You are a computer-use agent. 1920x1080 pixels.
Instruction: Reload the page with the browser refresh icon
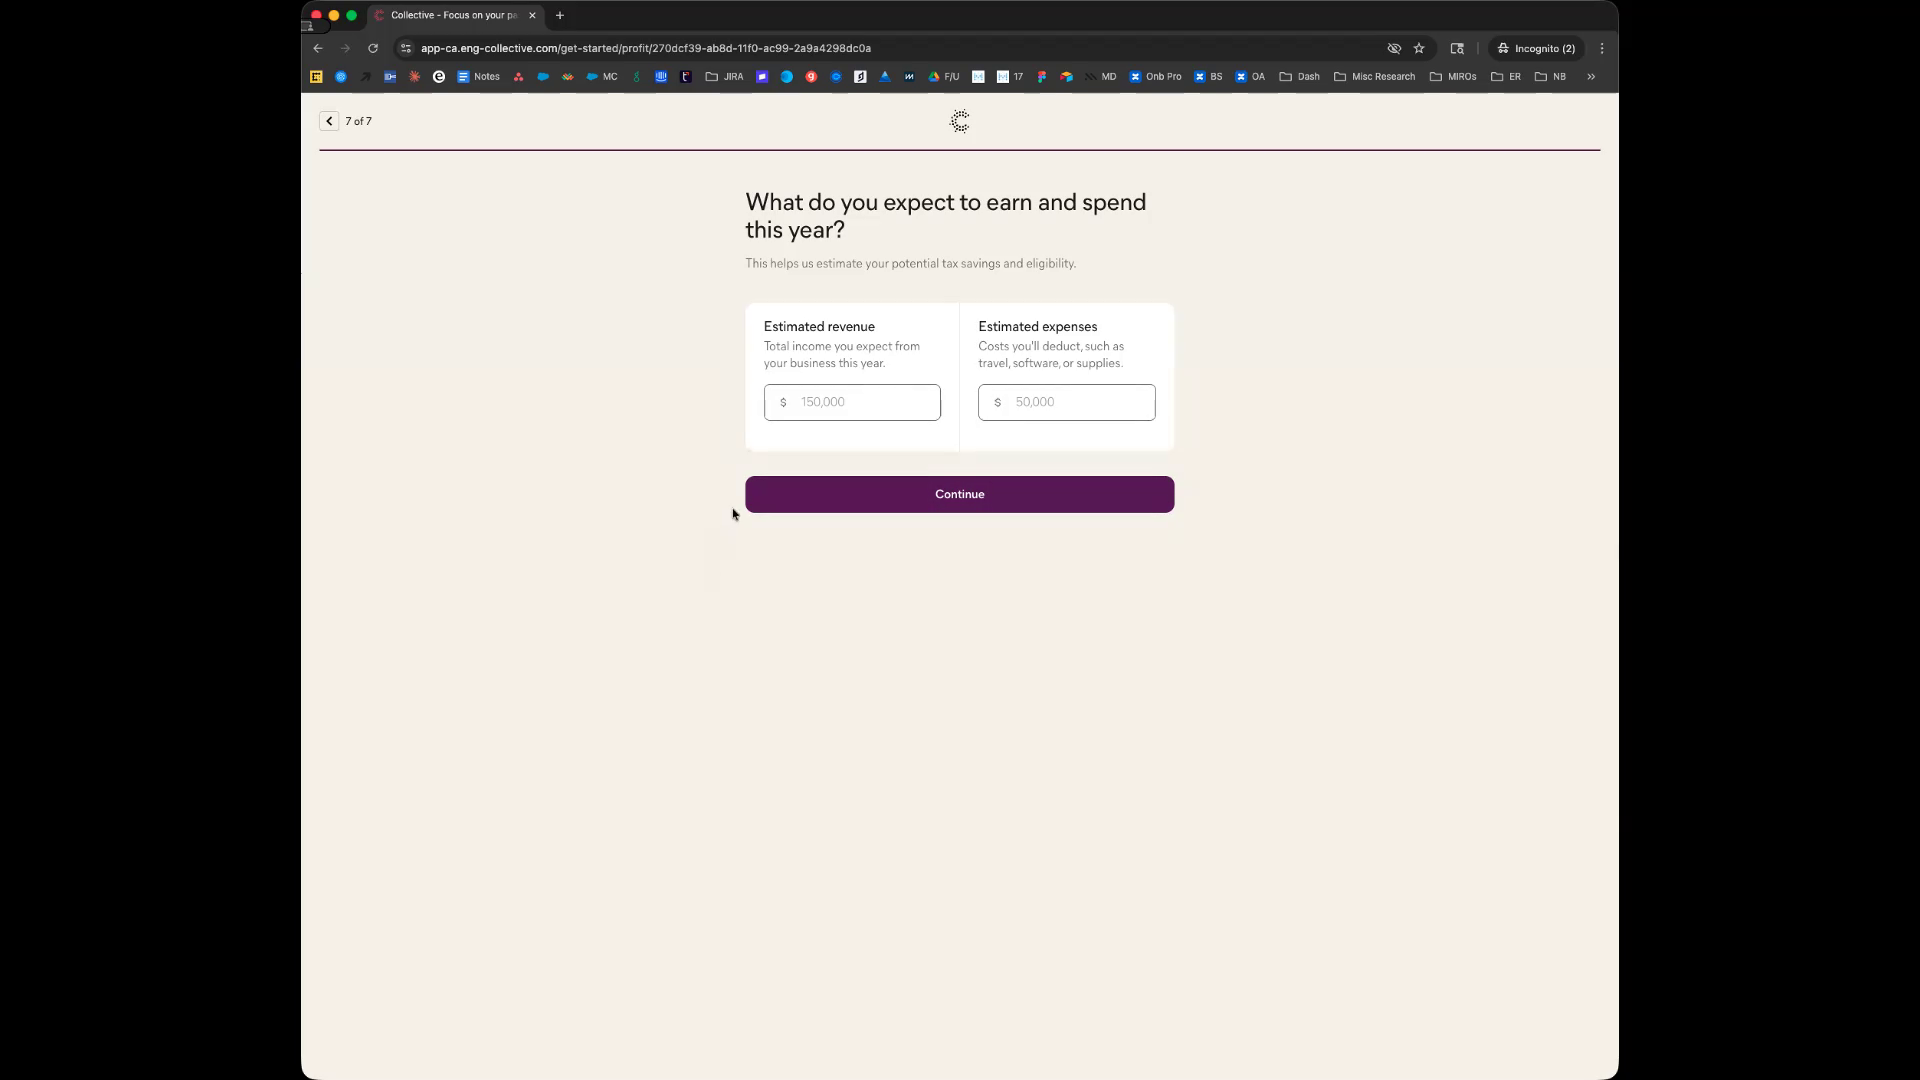click(x=373, y=48)
